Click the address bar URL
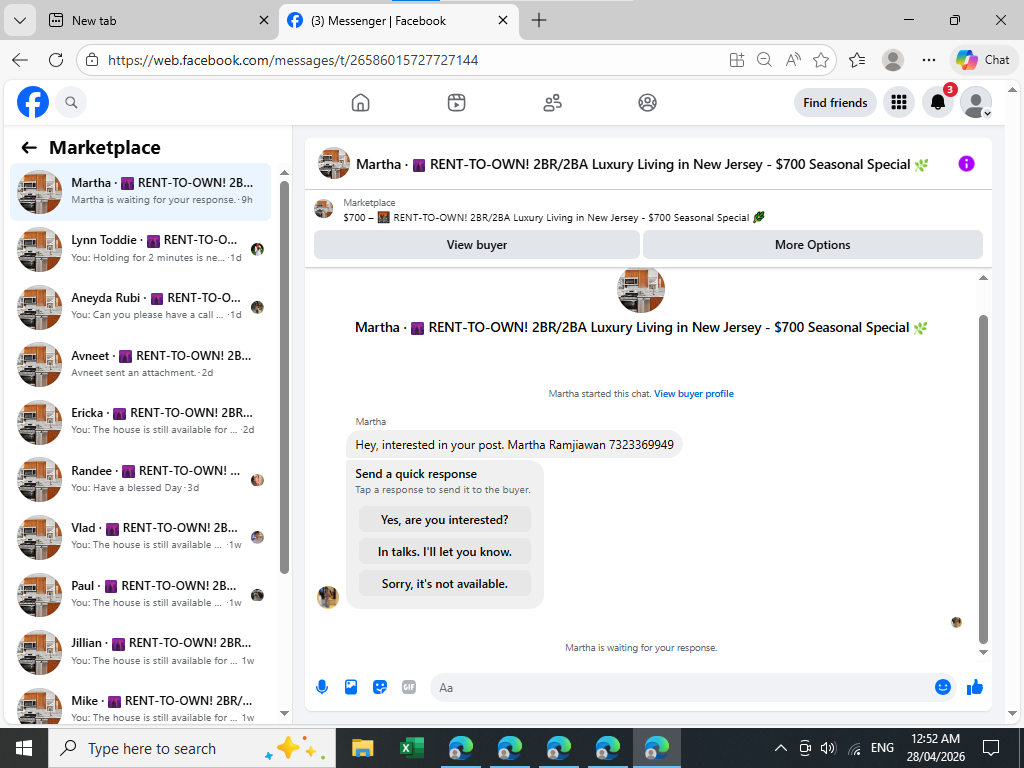Viewport: 1024px width, 768px height. coord(293,60)
